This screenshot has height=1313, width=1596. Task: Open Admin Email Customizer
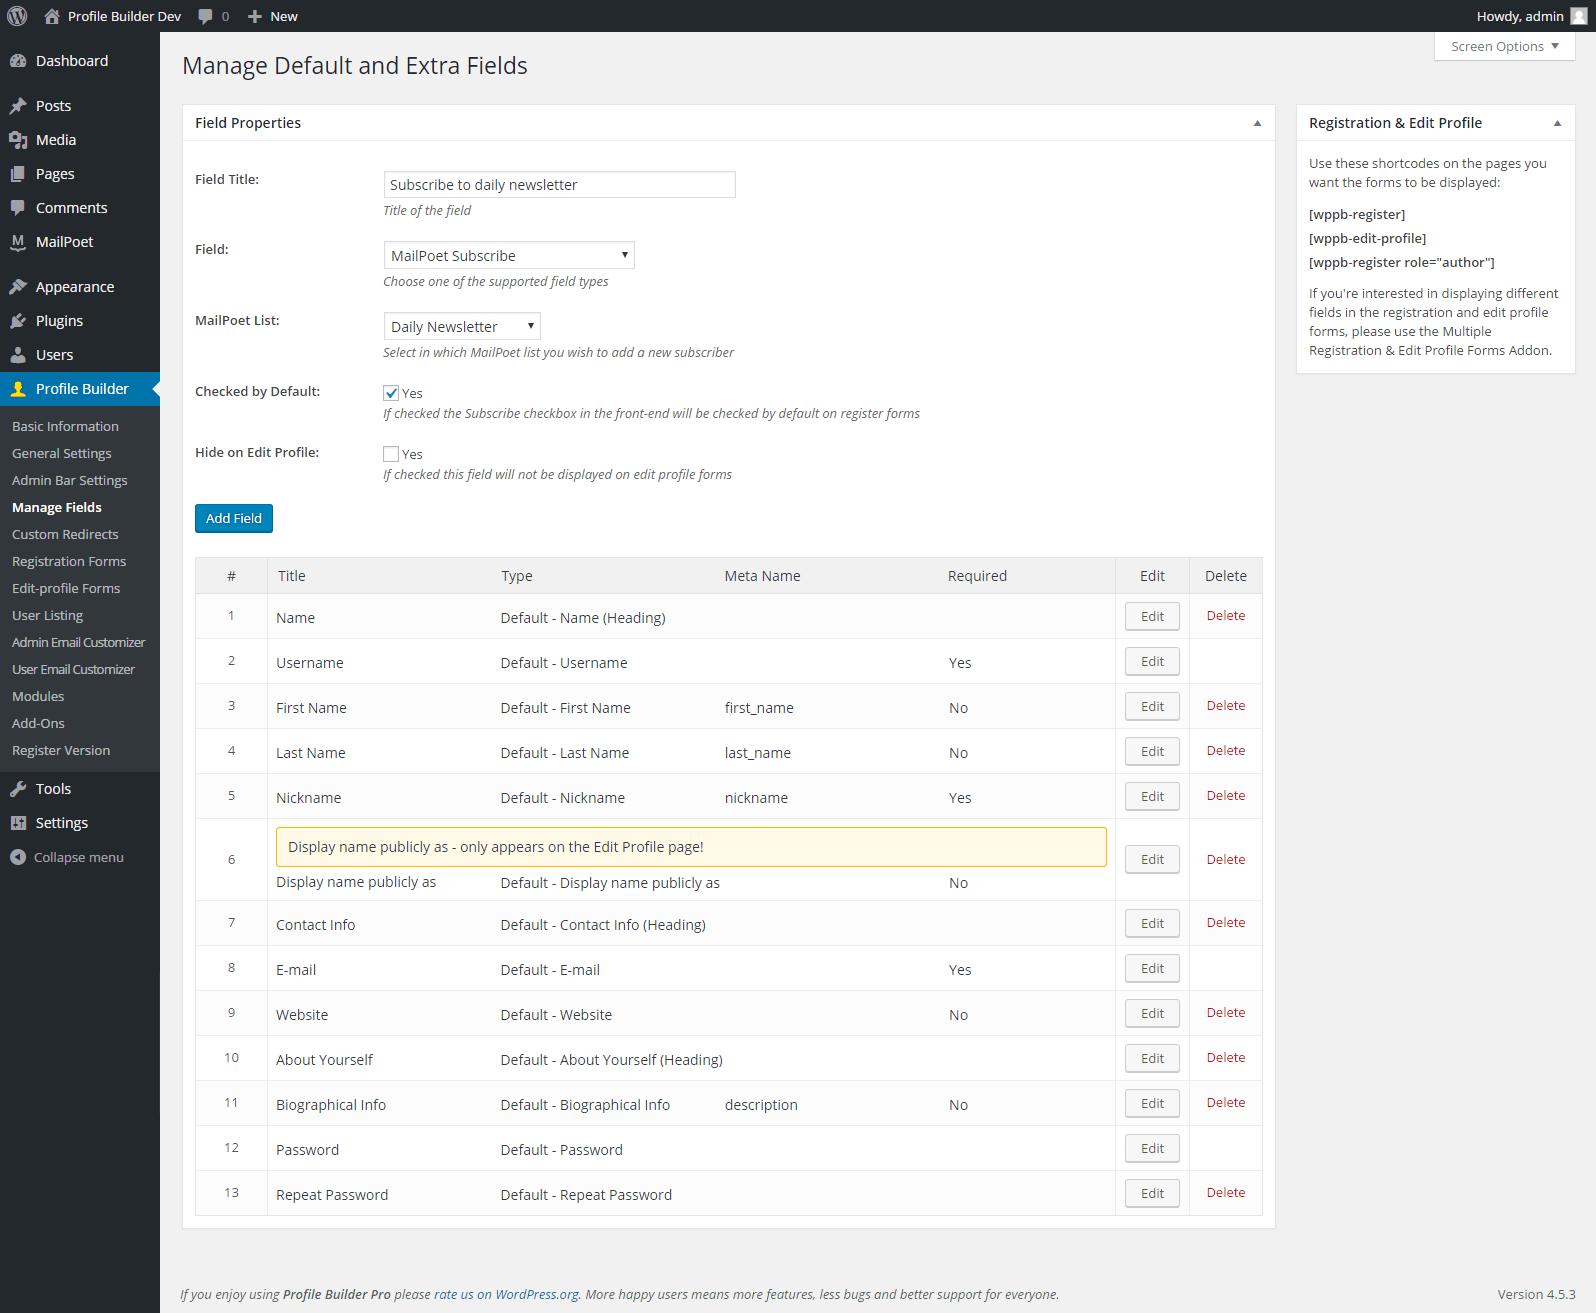[78, 642]
